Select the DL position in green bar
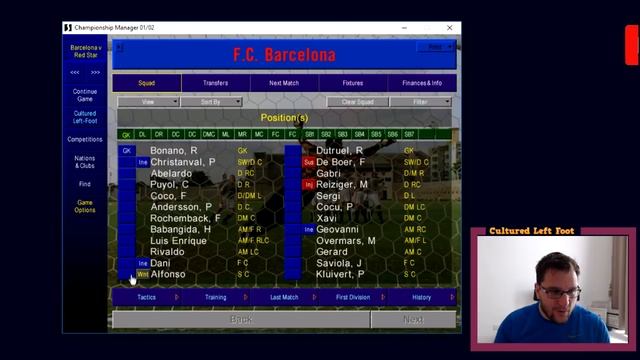This screenshot has width=640, height=360. 142,134
